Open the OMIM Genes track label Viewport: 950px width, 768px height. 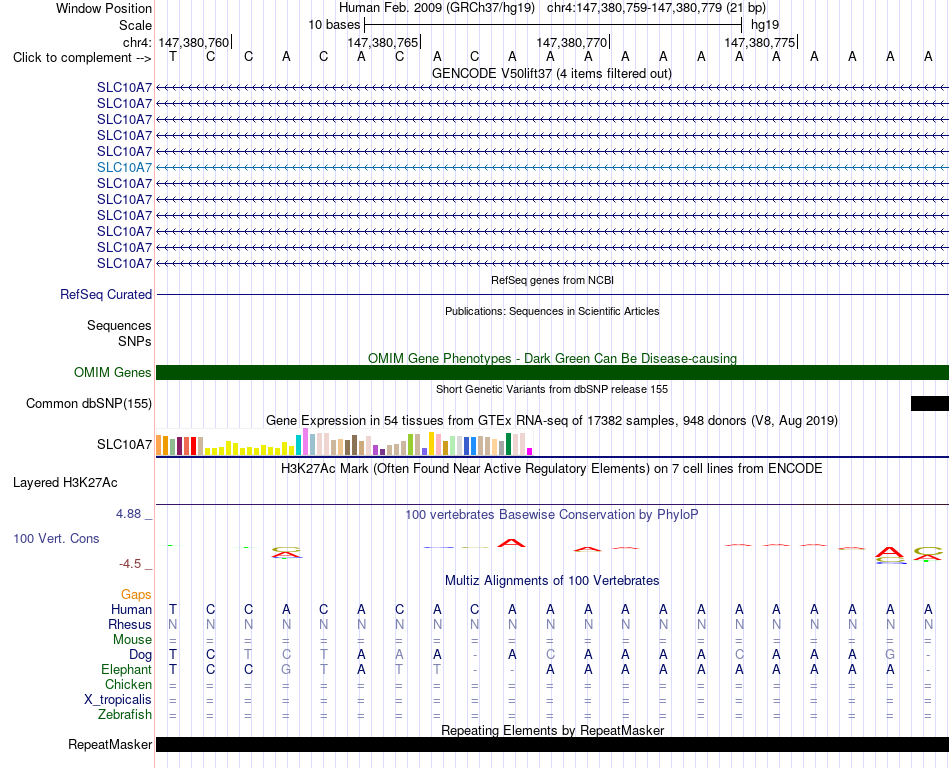pos(112,372)
